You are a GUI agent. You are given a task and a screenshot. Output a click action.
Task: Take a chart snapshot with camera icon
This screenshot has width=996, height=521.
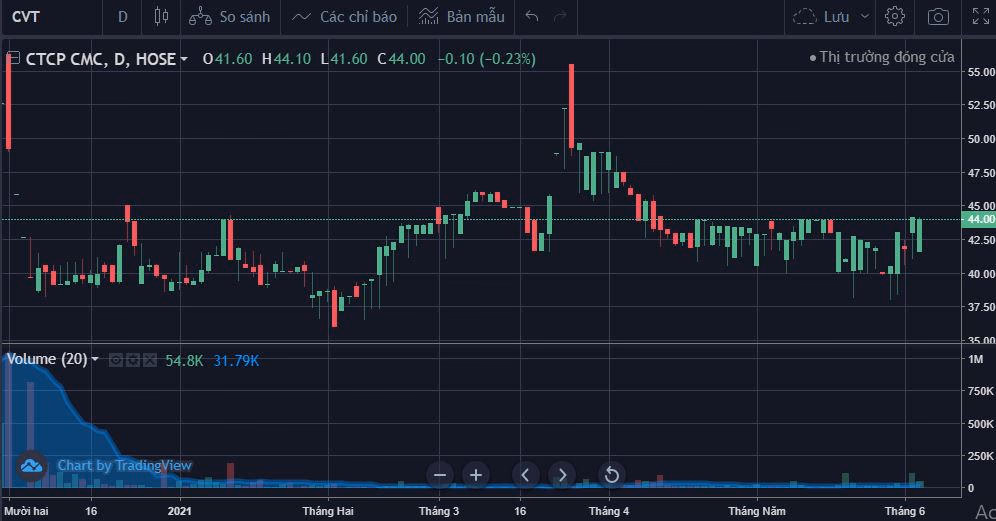click(x=938, y=16)
